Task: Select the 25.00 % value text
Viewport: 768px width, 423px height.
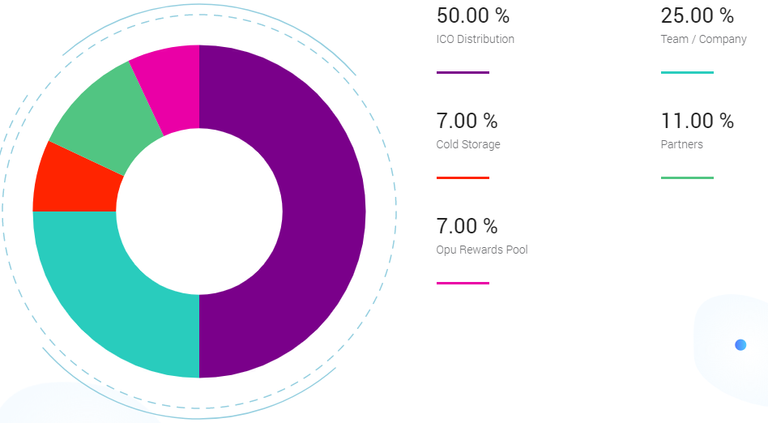Action: coord(697,16)
